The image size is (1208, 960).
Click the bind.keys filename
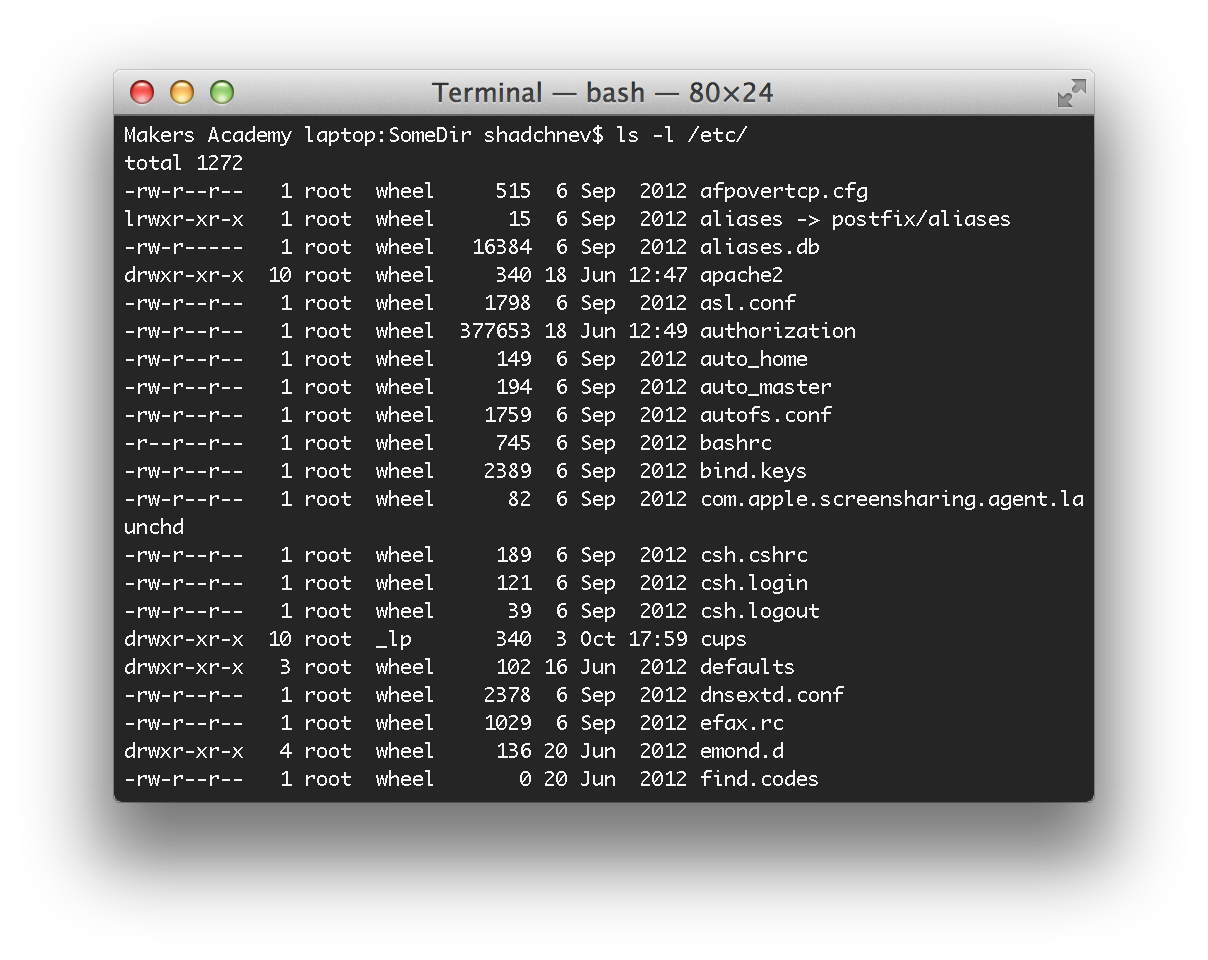[753, 471]
